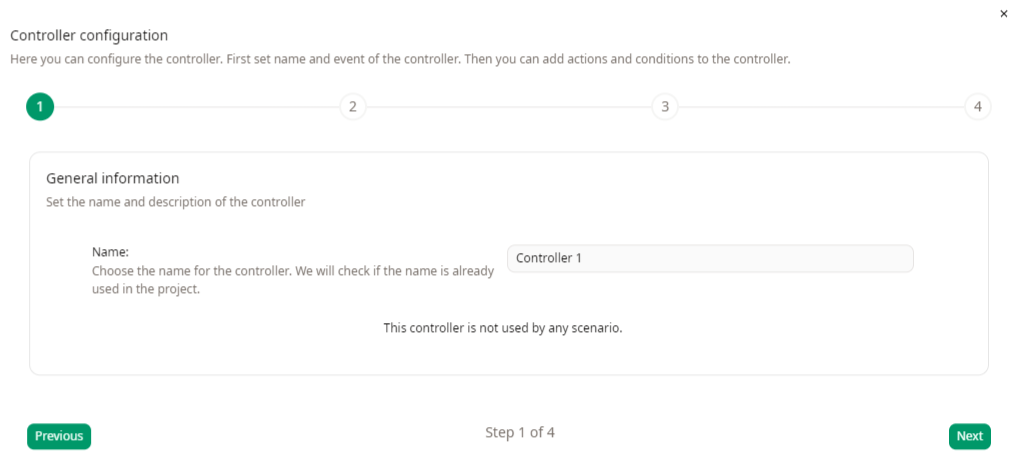
Task: Select step 1 in the wizard stepper
Action: pos(40,107)
